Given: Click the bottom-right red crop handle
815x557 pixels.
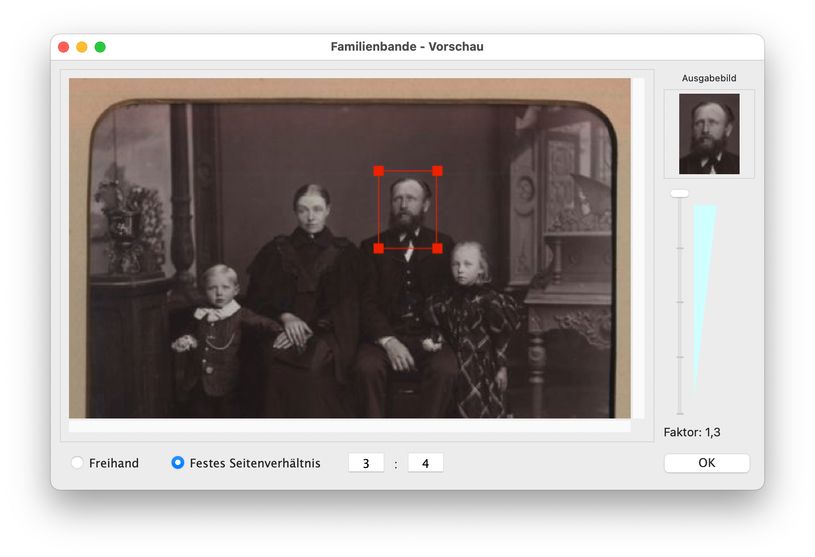Looking at the screenshot, I should click(437, 248).
